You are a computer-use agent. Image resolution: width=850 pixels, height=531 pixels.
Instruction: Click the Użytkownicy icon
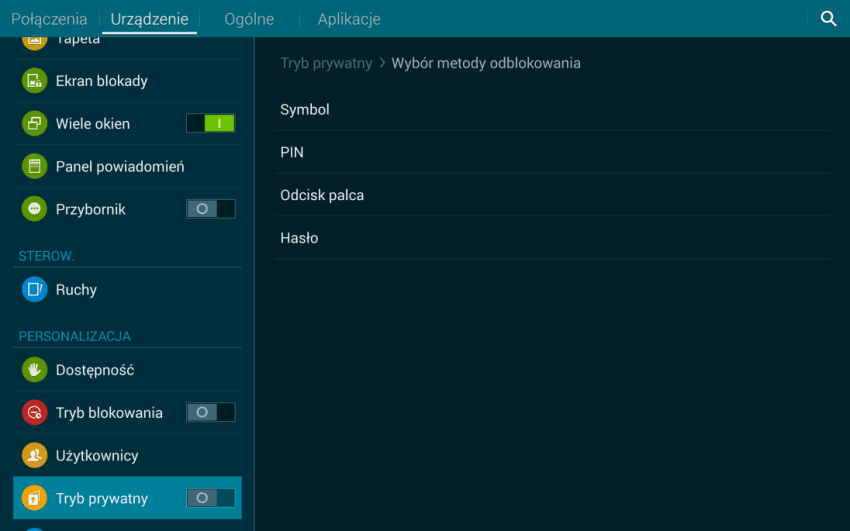pyautogui.click(x=35, y=456)
